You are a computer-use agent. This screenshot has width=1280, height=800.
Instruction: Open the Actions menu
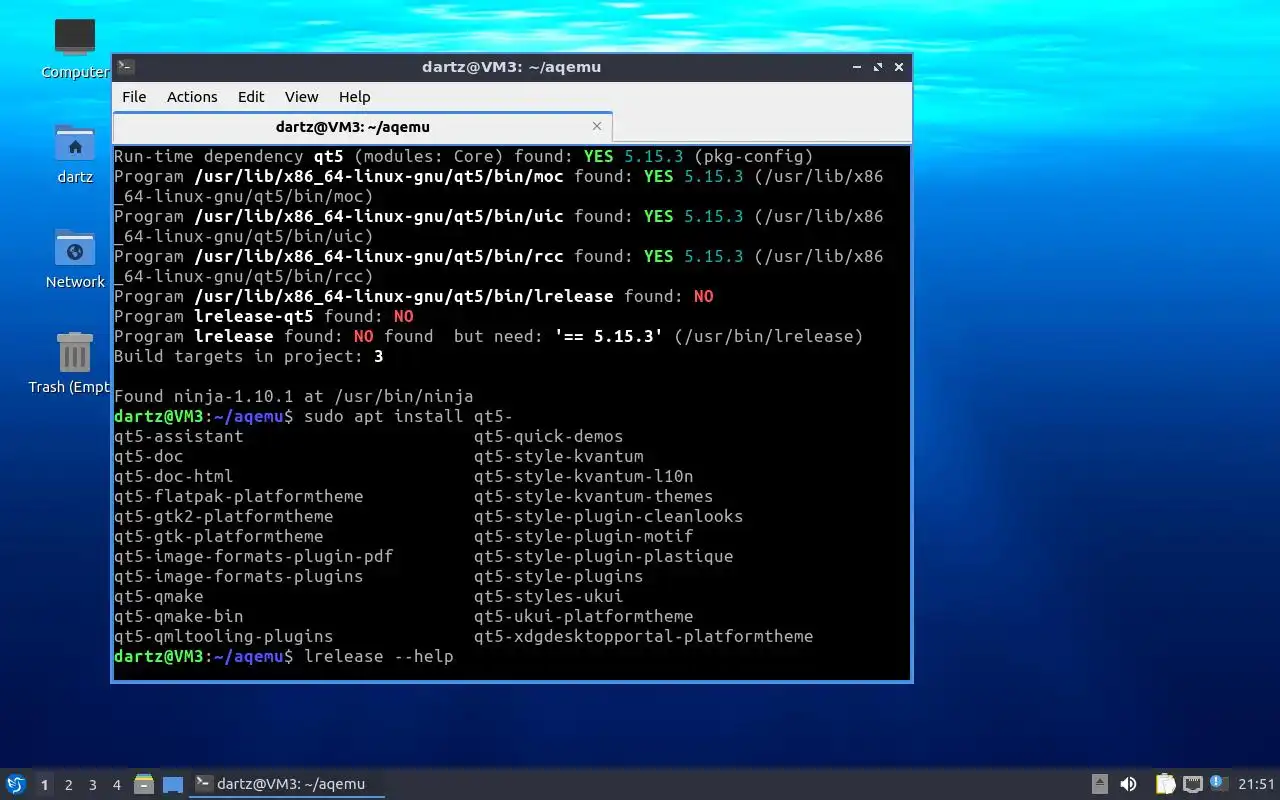(x=192, y=97)
